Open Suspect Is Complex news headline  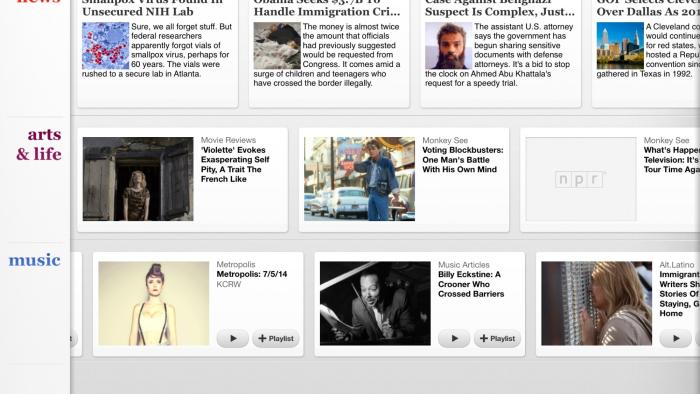point(500,8)
